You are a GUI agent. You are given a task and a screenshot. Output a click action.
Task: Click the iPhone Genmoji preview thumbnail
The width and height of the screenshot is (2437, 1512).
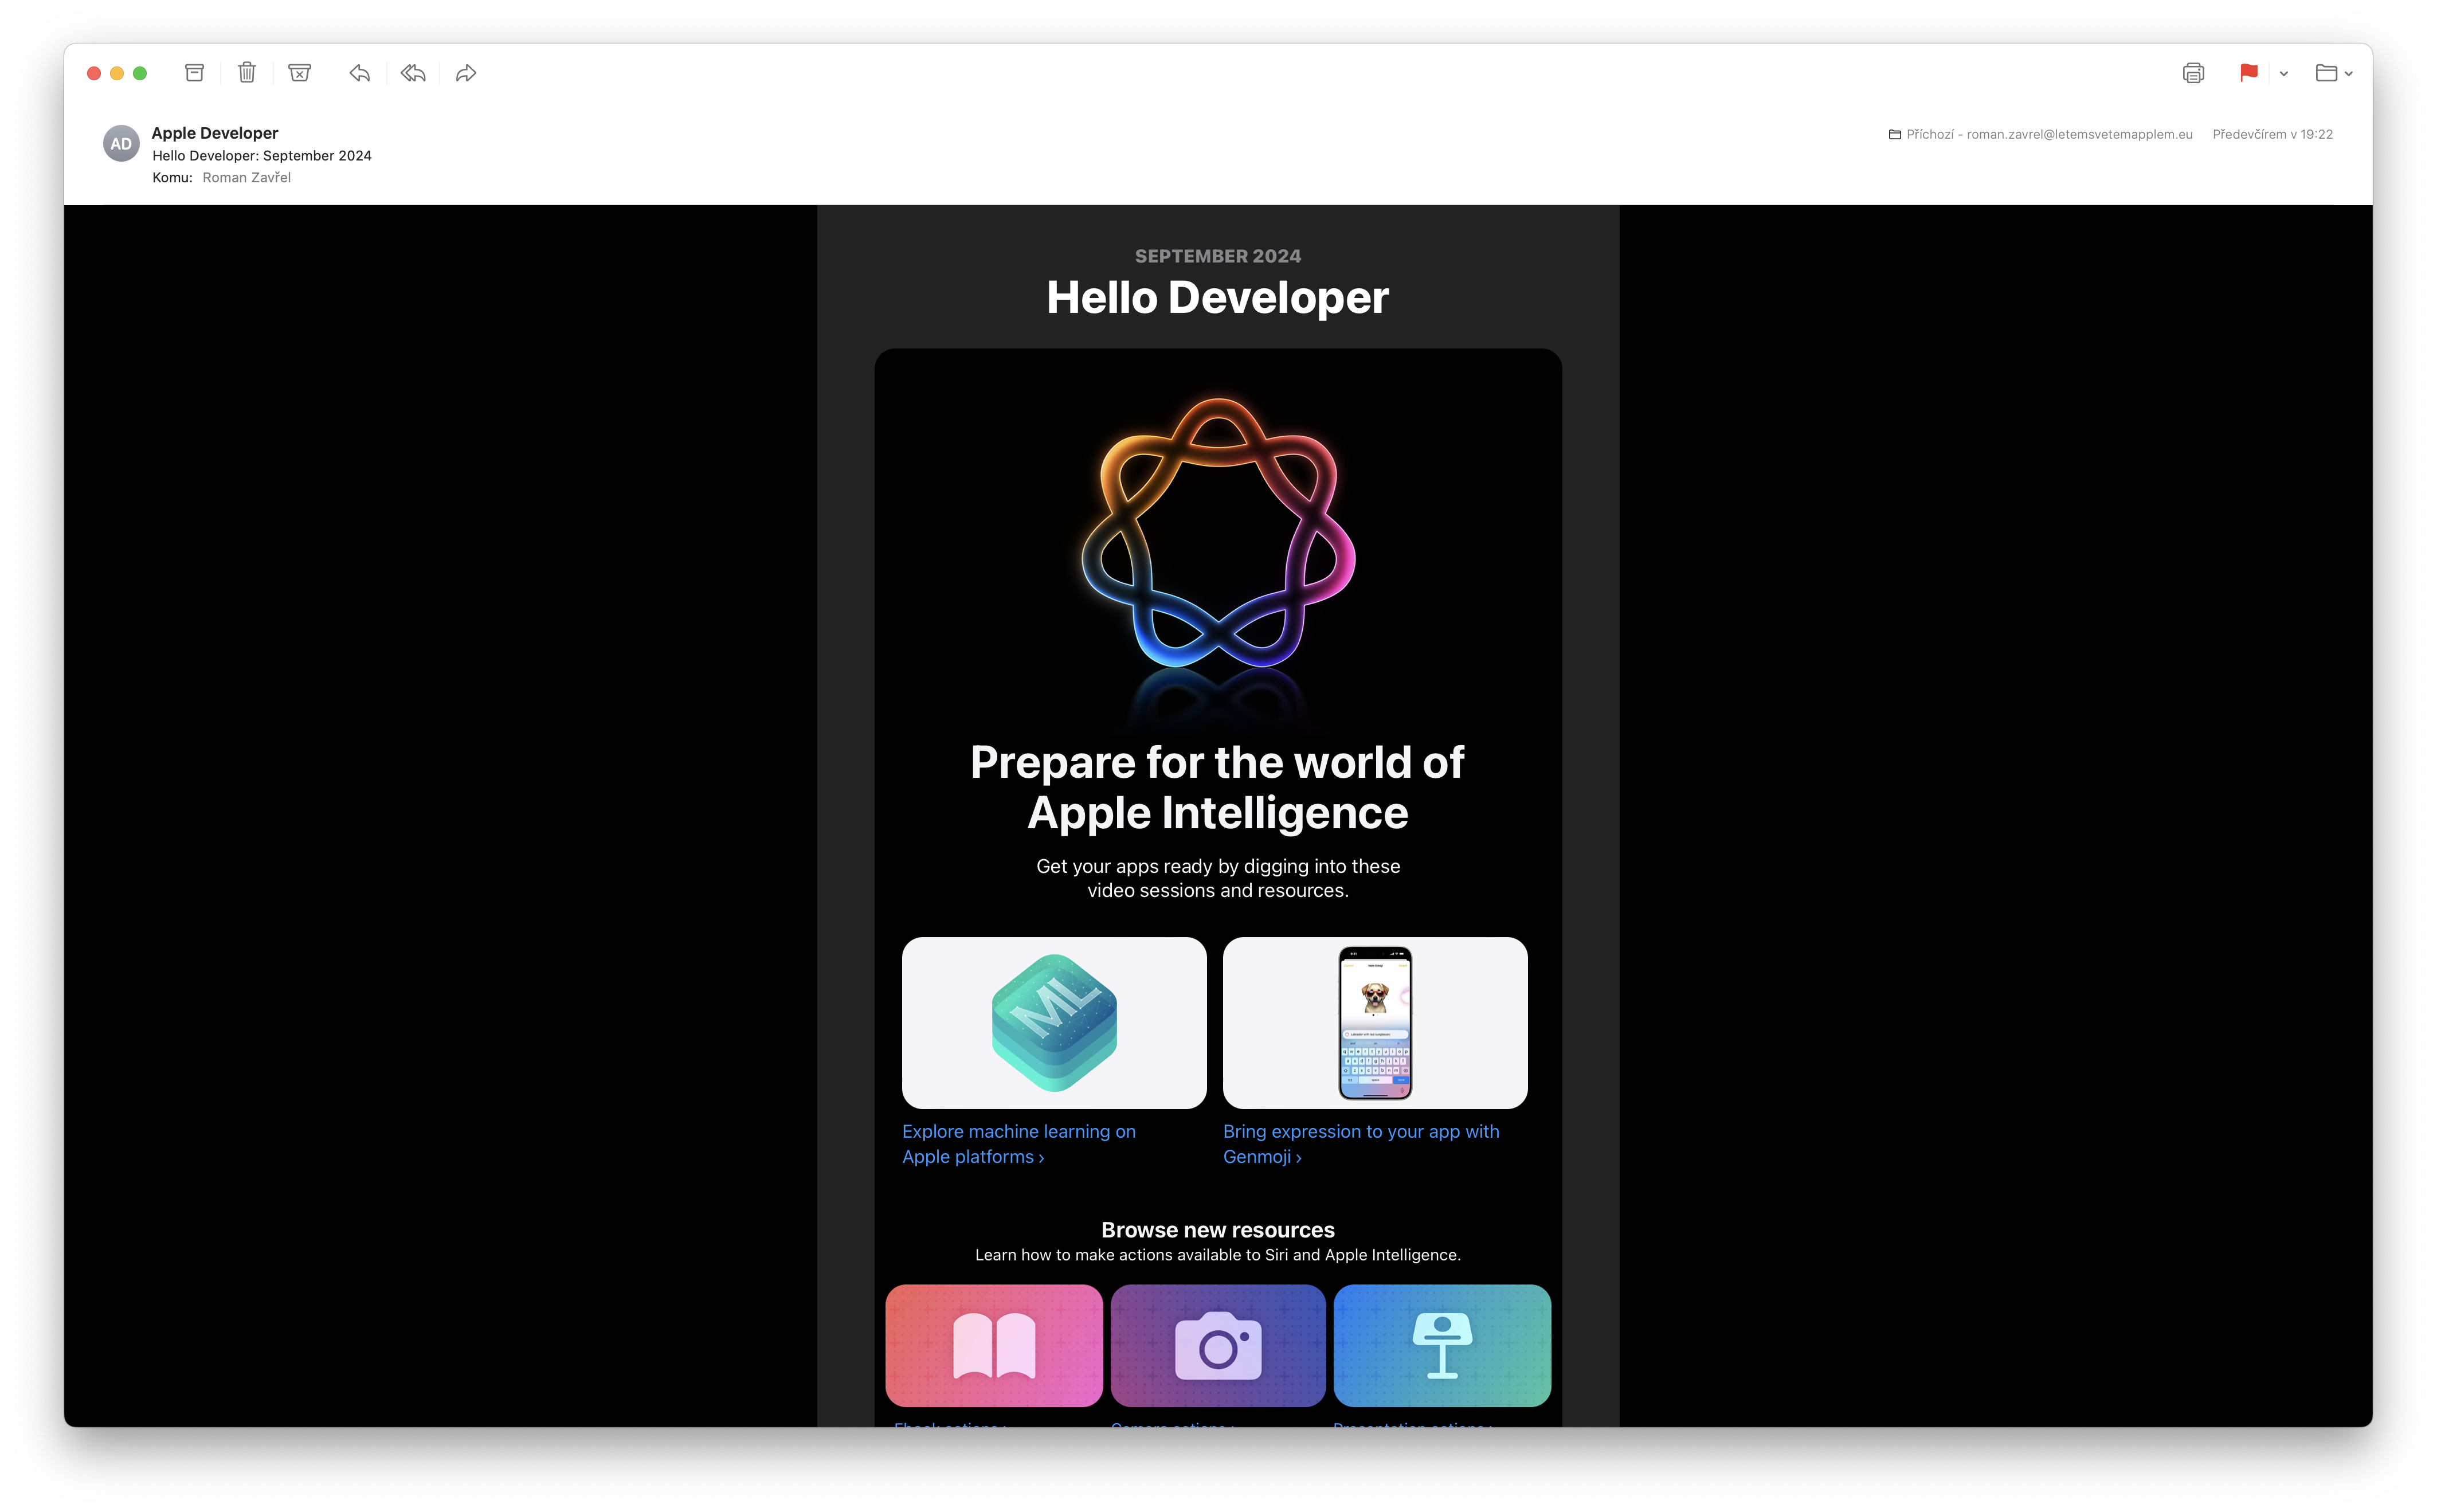click(1375, 1022)
